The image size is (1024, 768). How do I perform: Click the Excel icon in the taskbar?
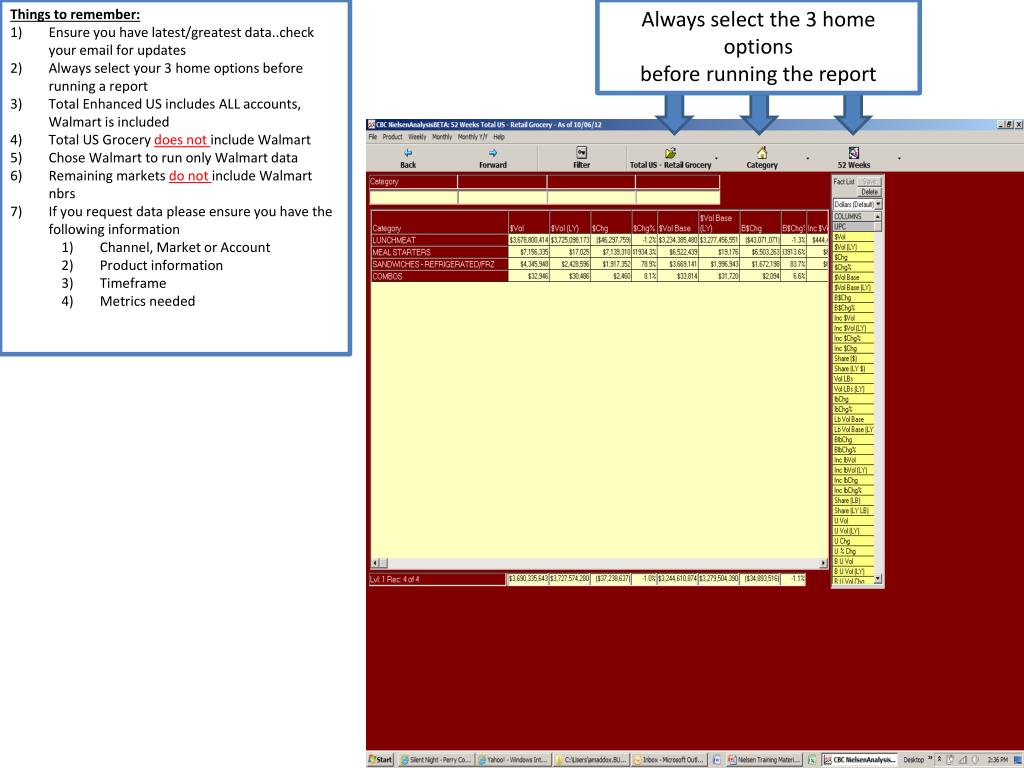812,760
